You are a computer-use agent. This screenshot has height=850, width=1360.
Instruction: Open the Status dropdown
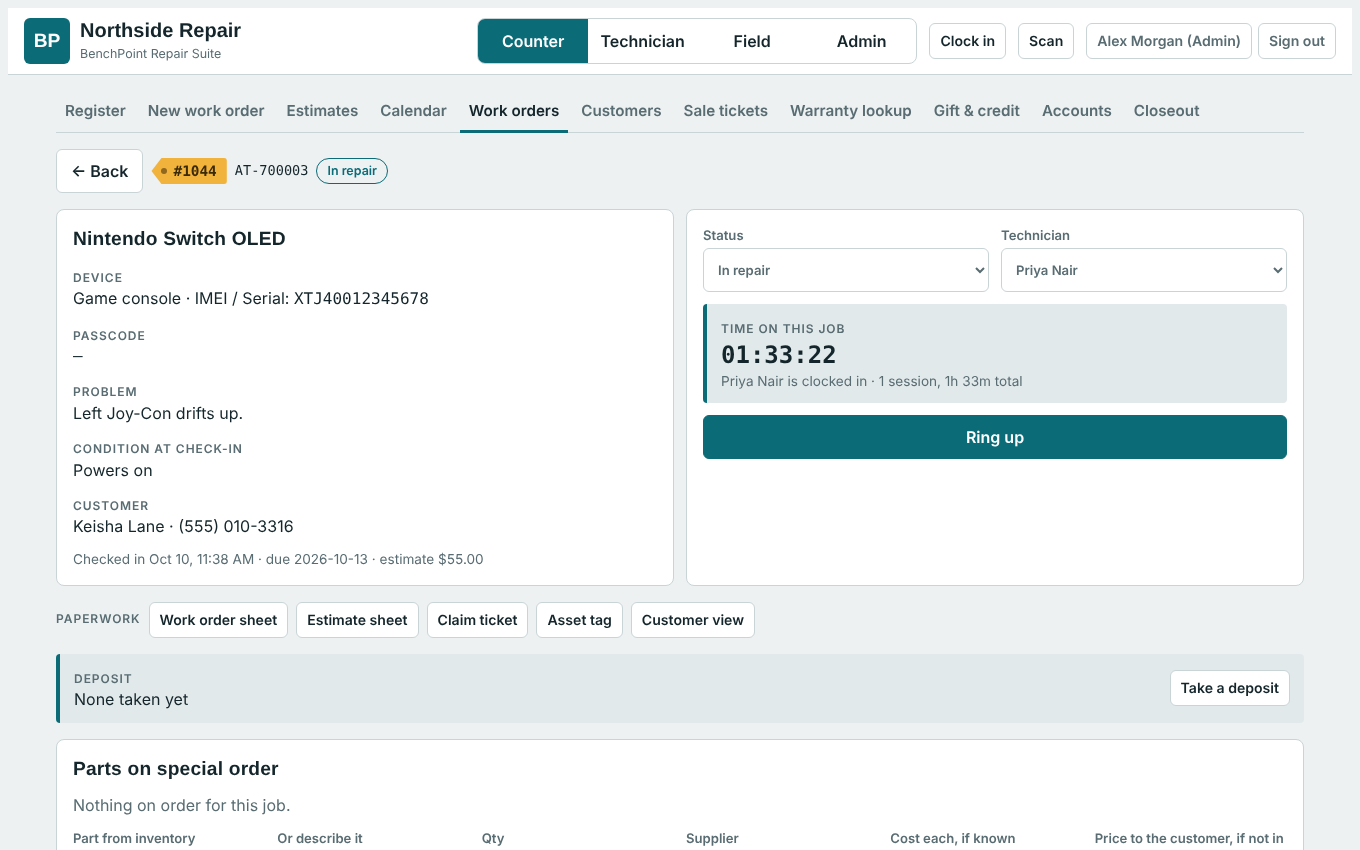[846, 270]
